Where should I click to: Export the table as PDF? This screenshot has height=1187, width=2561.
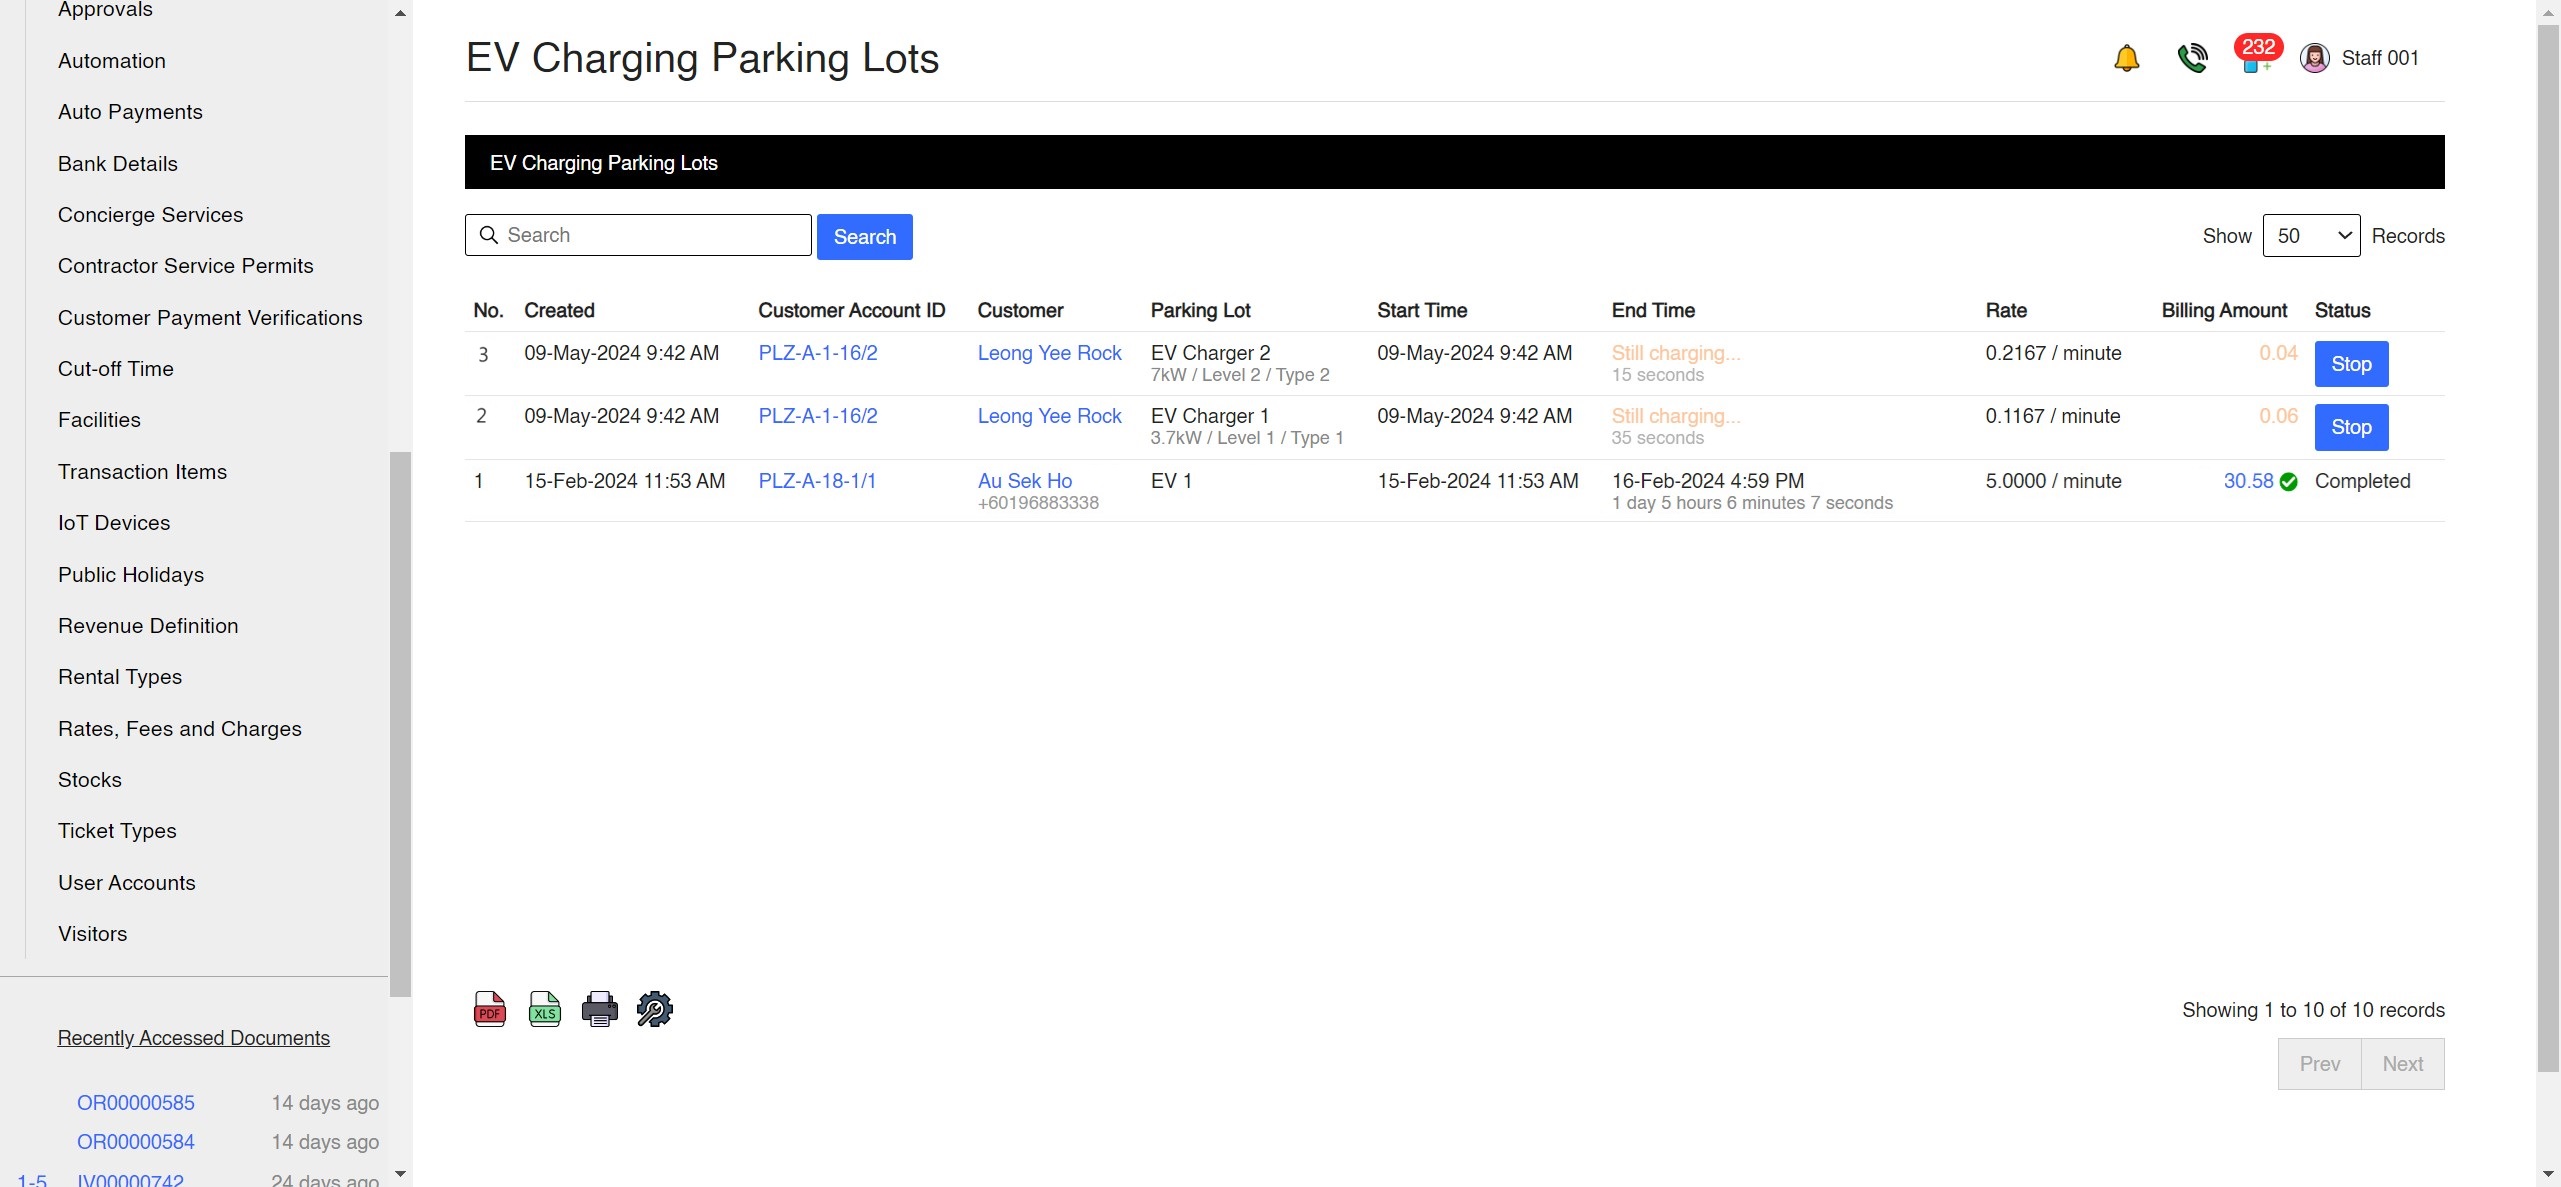pyautogui.click(x=489, y=1008)
